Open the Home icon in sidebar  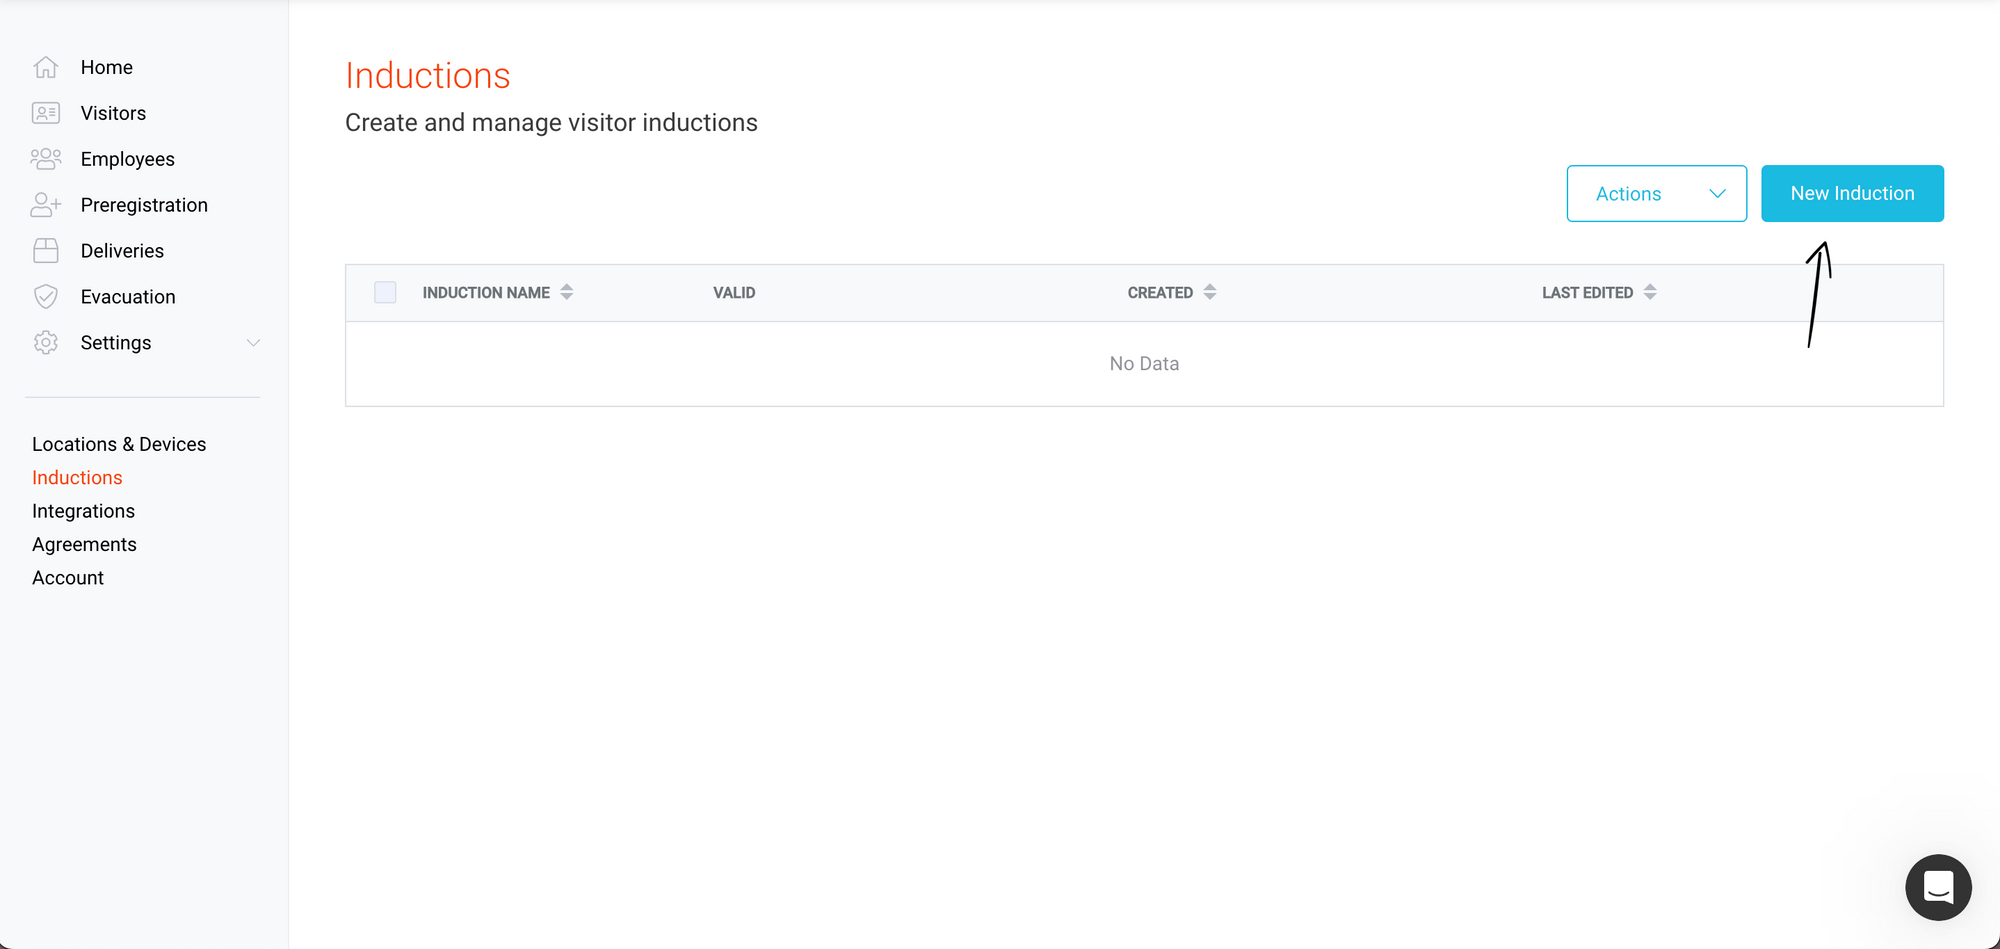[46, 66]
